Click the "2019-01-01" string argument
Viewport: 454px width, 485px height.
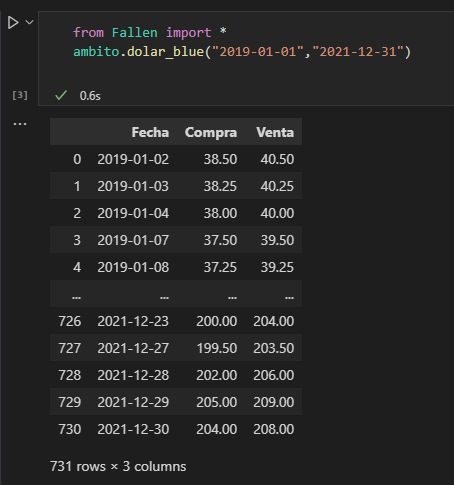(258, 52)
